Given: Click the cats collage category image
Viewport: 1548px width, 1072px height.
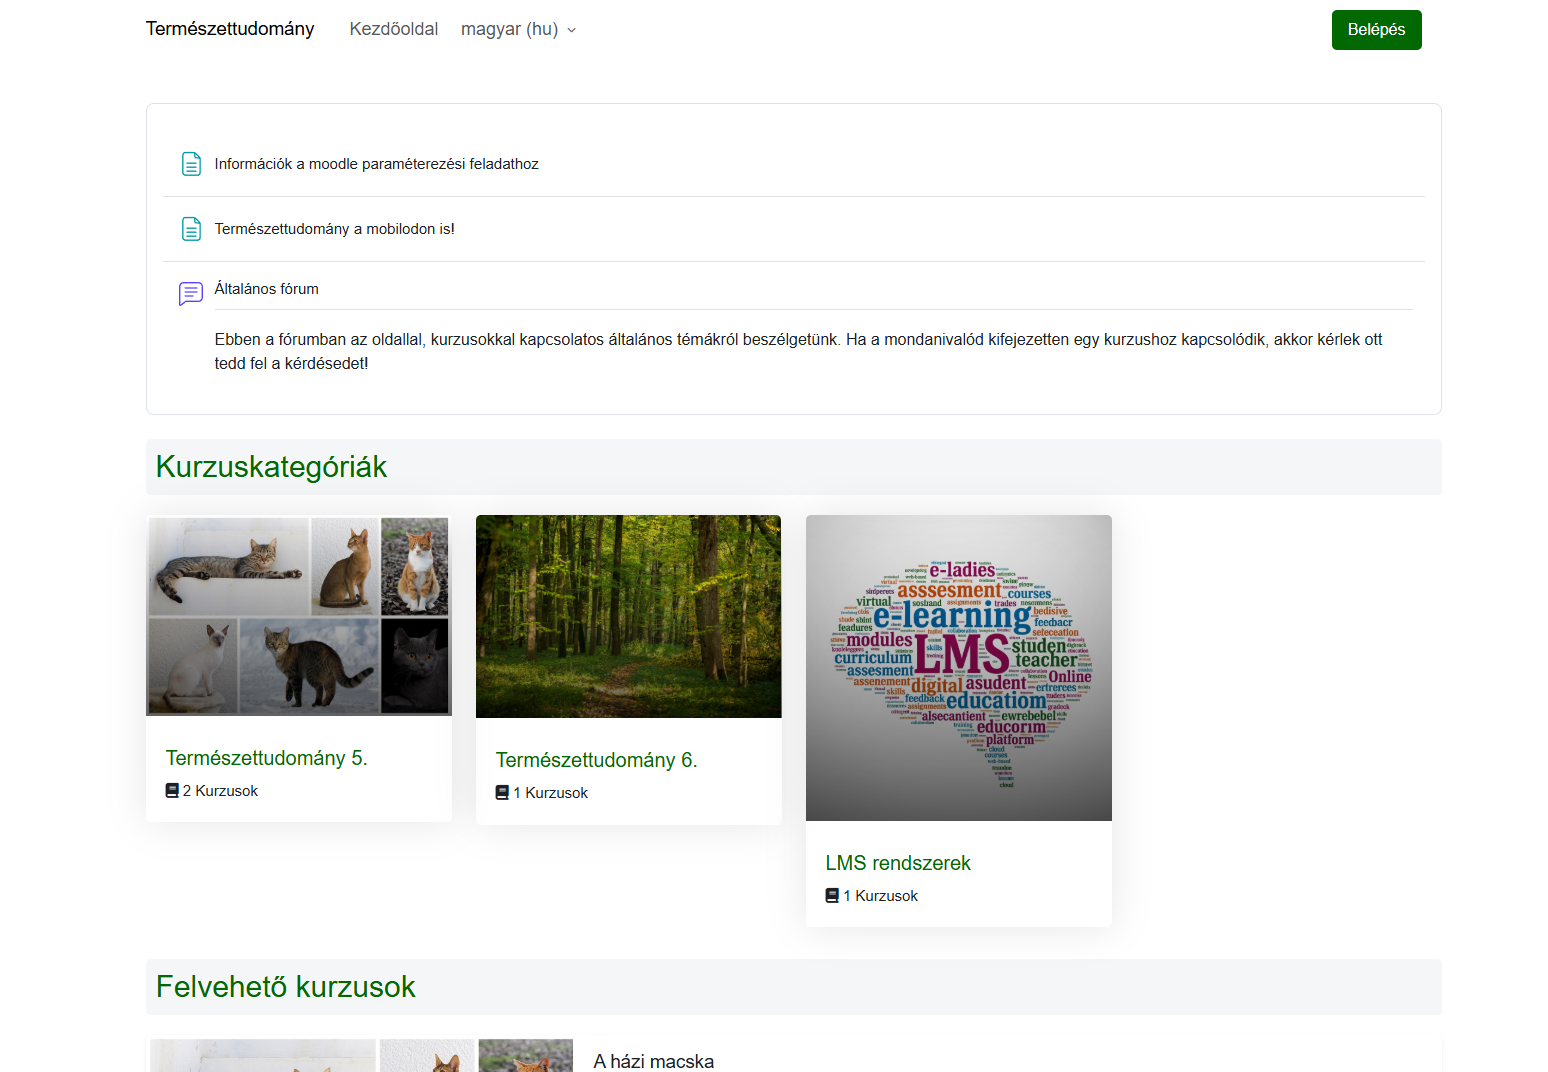Looking at the screenshot, I should point(299,615).
